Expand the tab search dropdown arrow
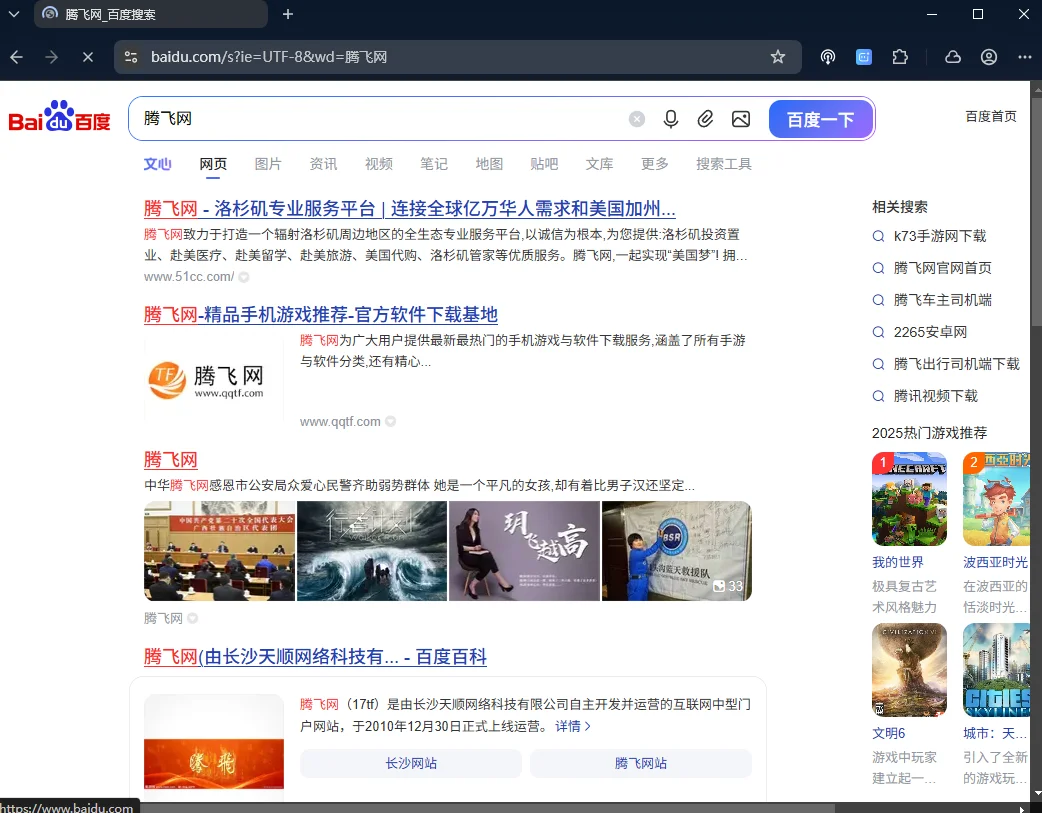1042x813 pixels. point(13,14)
